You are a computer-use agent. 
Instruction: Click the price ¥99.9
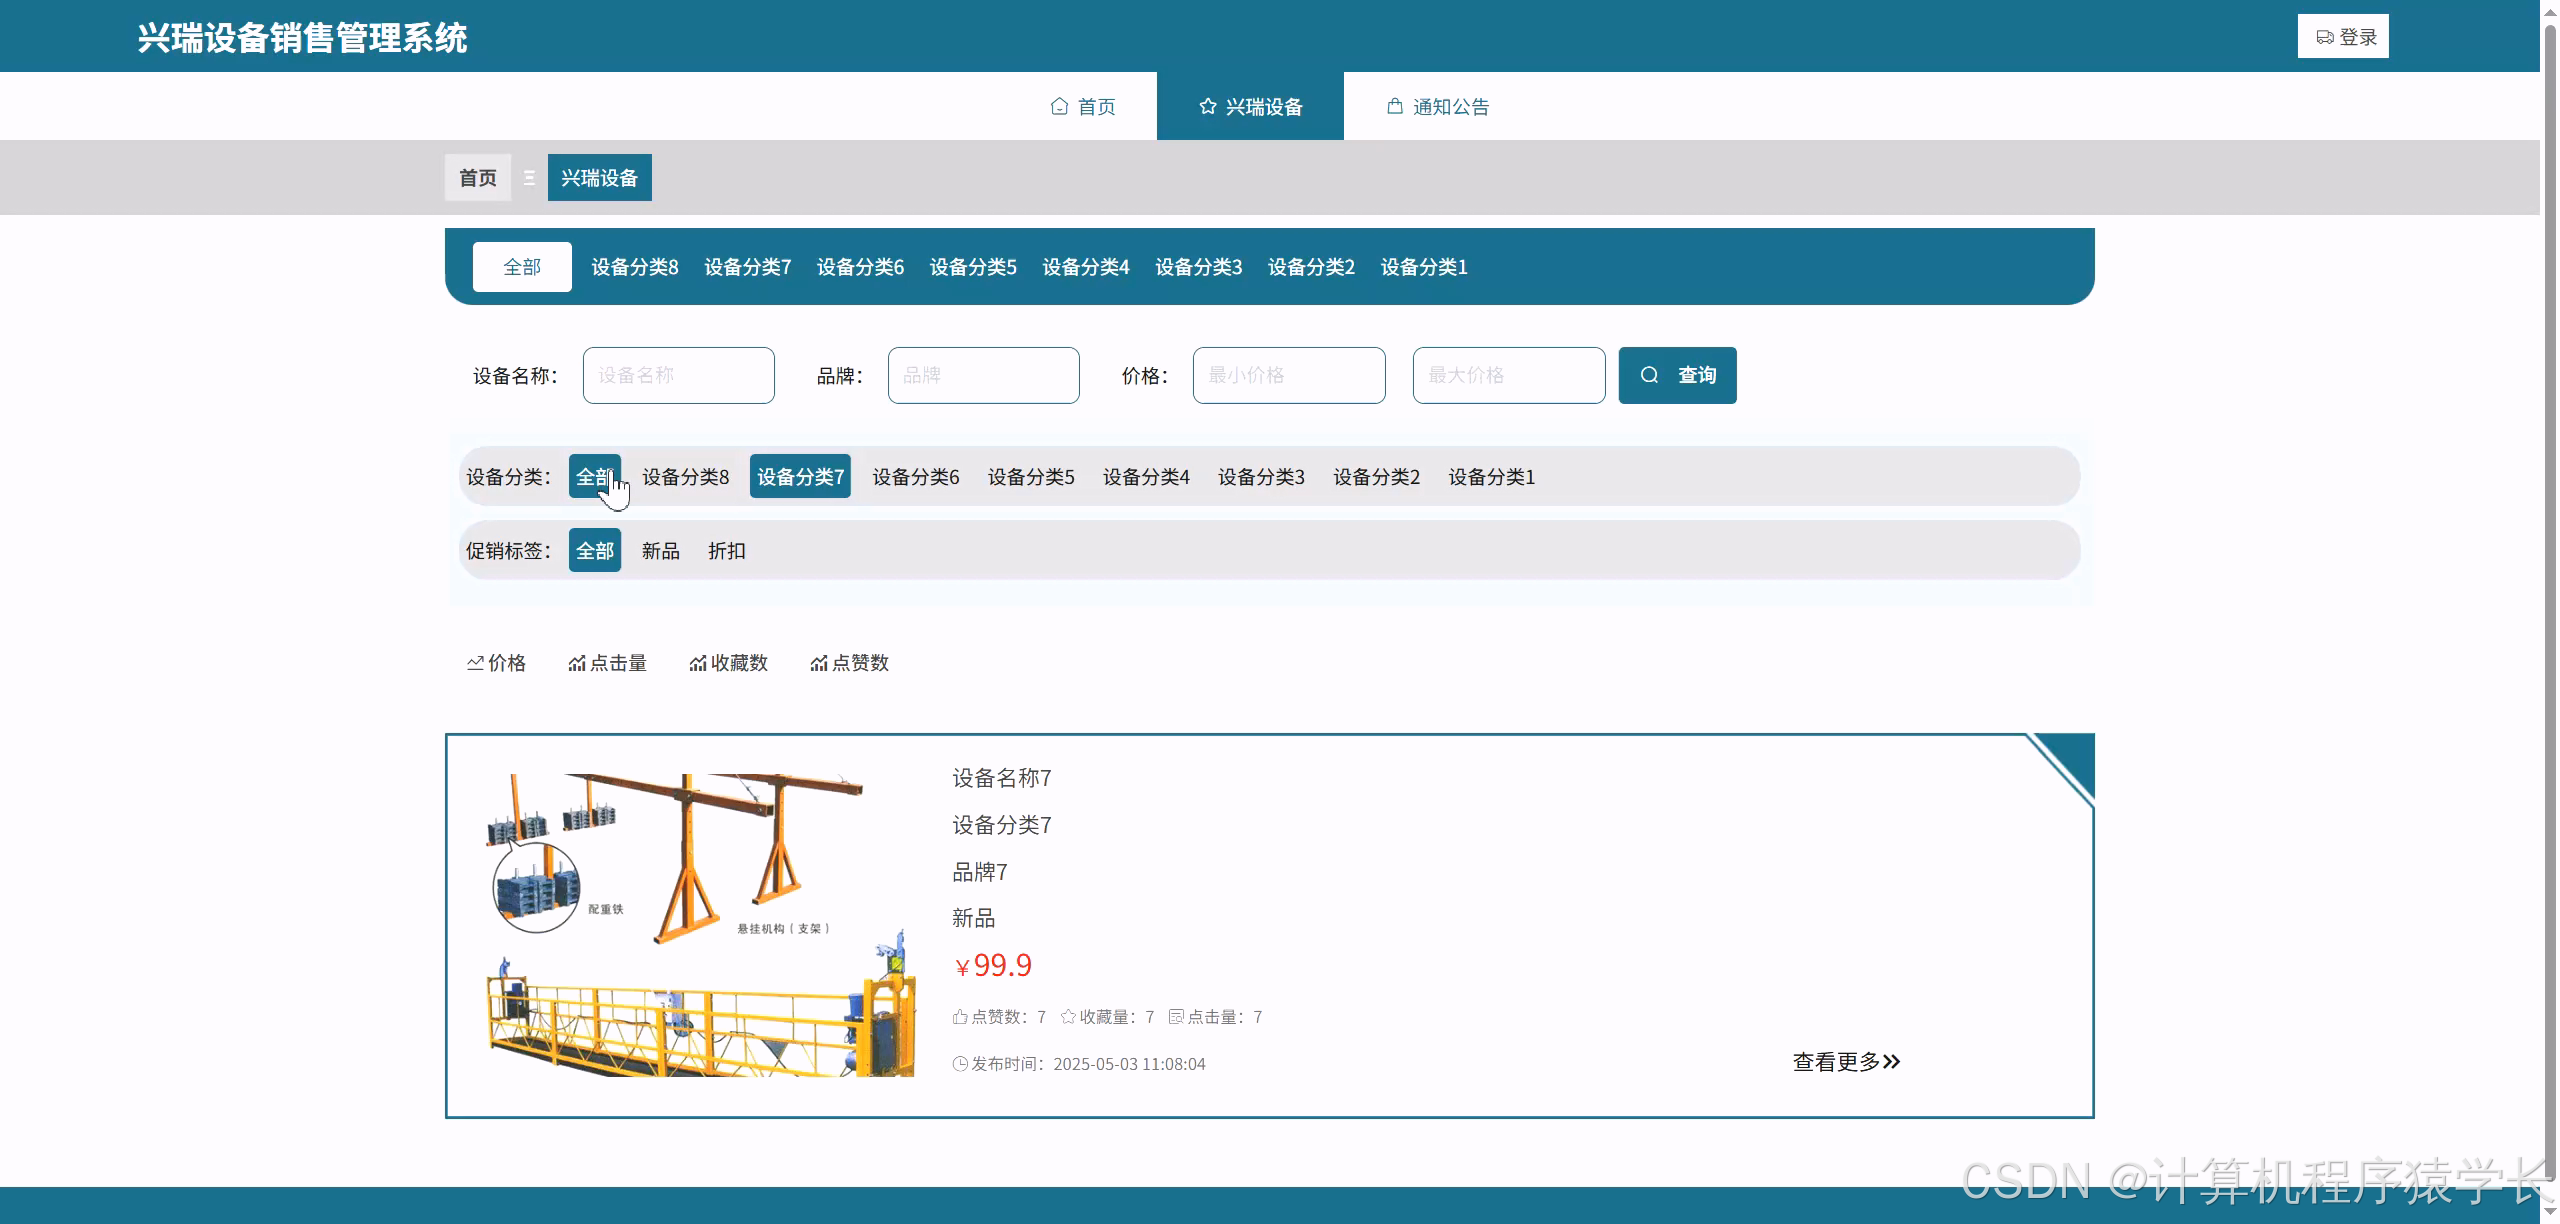(x=993, y=965)
